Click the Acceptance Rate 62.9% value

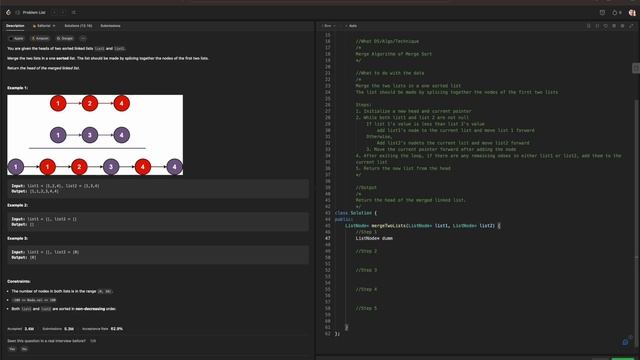click(x=117, y=329)
